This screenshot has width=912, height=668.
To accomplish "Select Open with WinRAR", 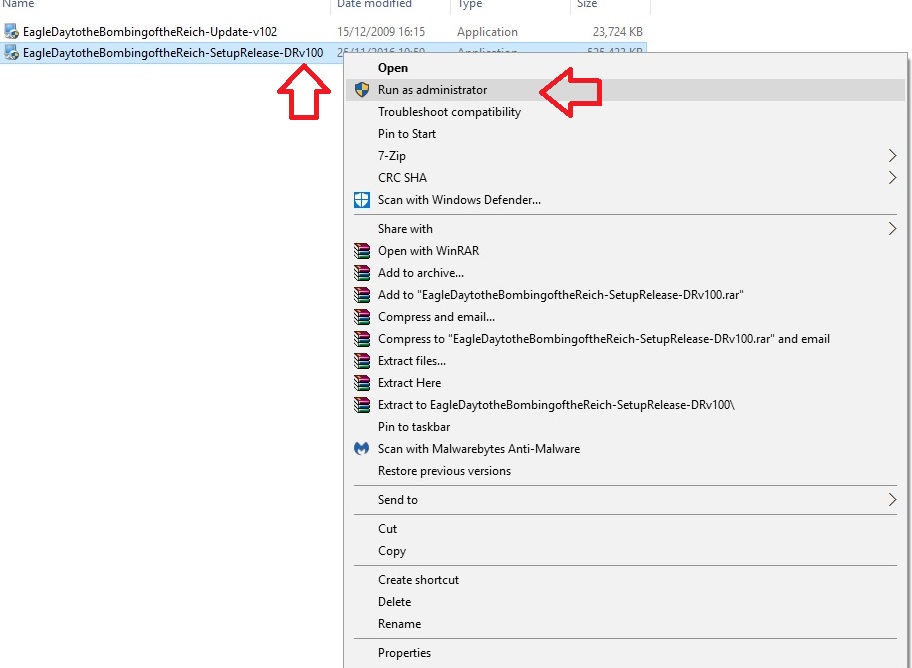I will click(625, 251).
